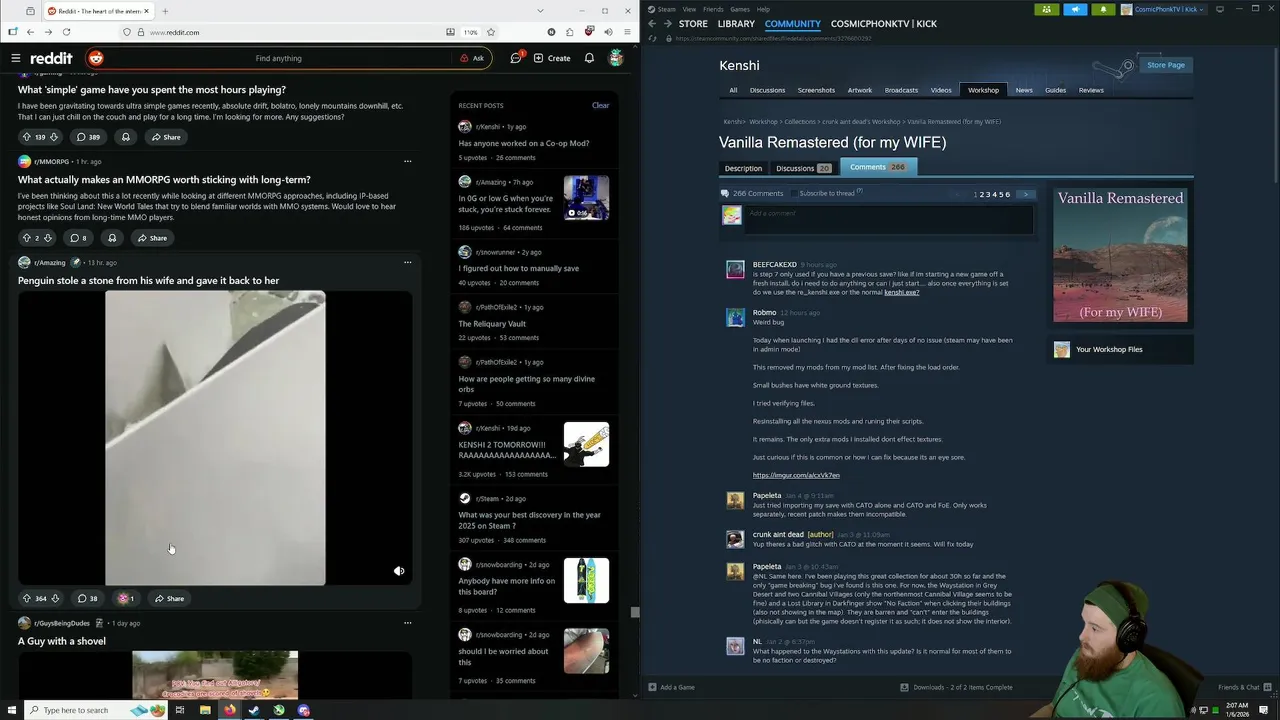This screenshot has height=720, width=1280.
Task: Open Steam's View menu
Action: pyautogui.click(x=689, y=9)
